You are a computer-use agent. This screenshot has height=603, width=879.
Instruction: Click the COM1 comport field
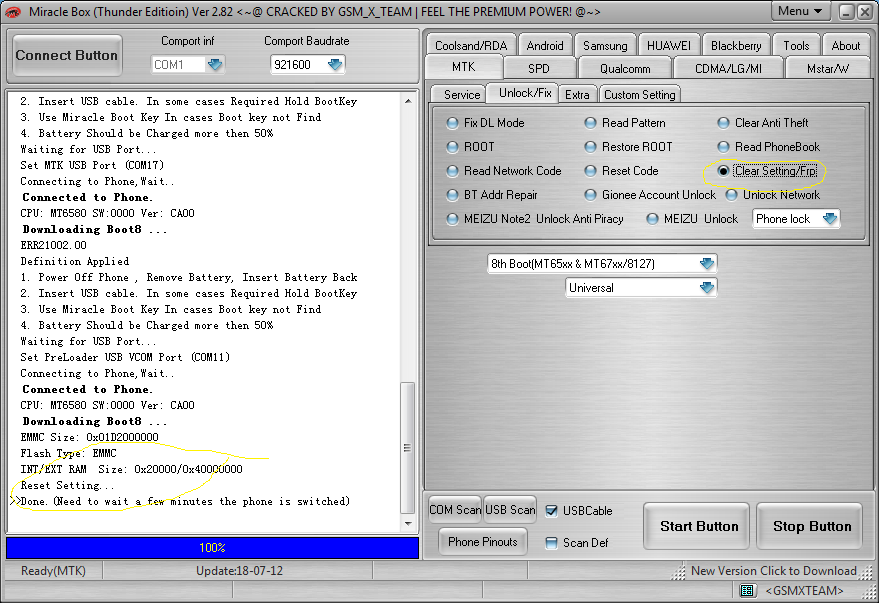187,64
